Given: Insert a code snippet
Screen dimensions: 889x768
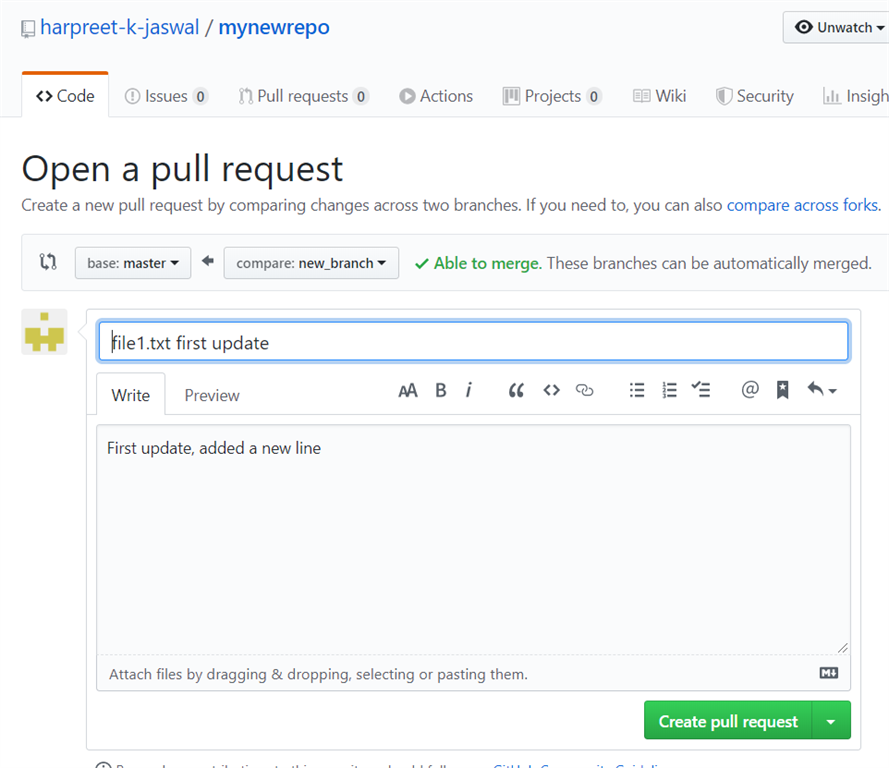Looking at the screenshot, I should point(551,390).
